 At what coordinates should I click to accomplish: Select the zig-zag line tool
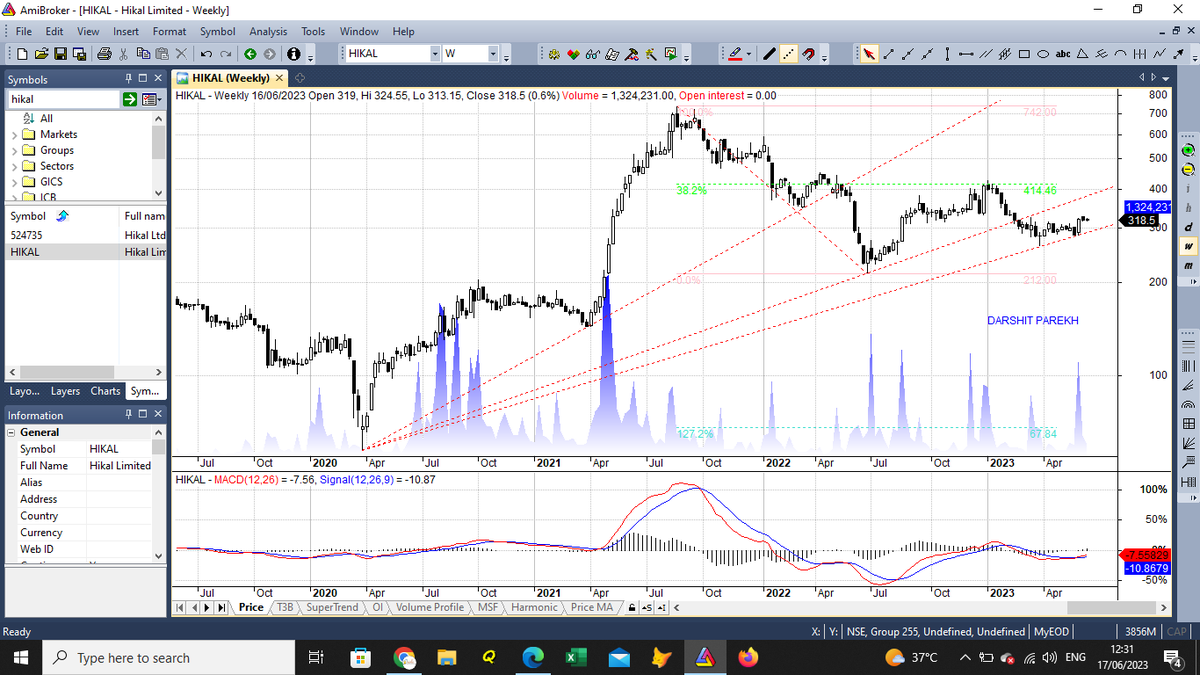(1159, 54)
